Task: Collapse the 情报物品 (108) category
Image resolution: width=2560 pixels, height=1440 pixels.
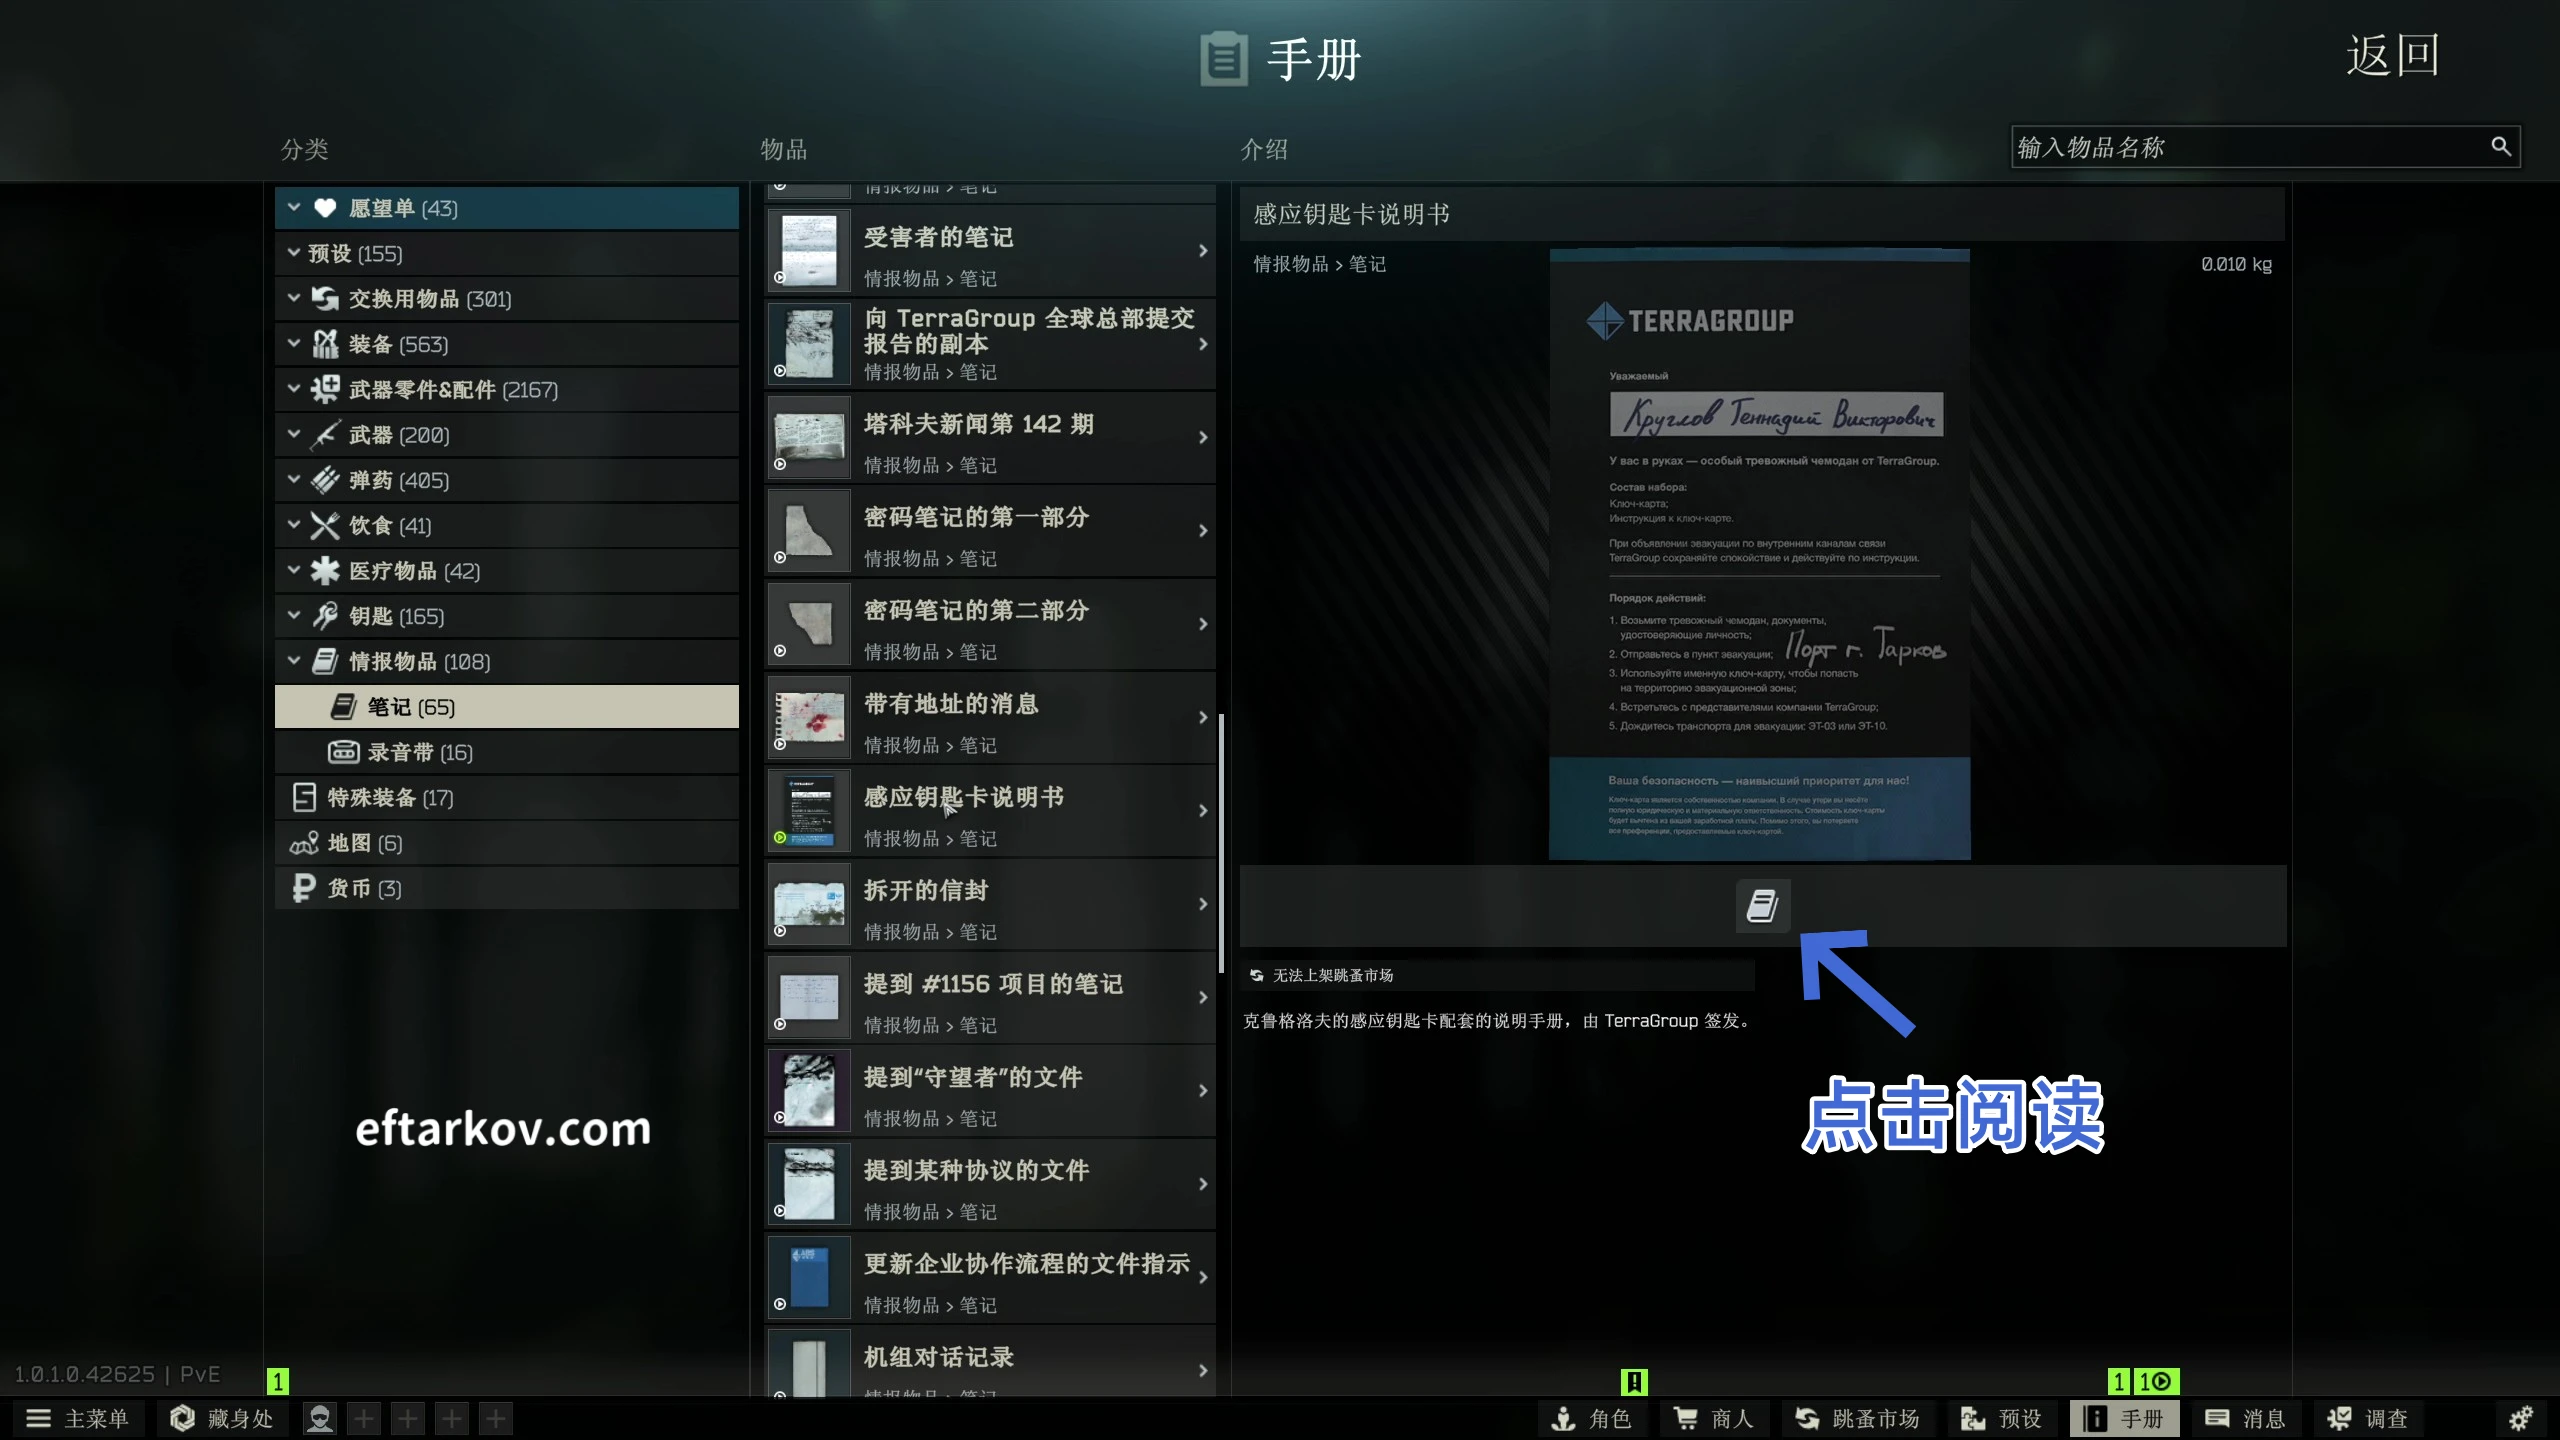Action: (294, 661)
